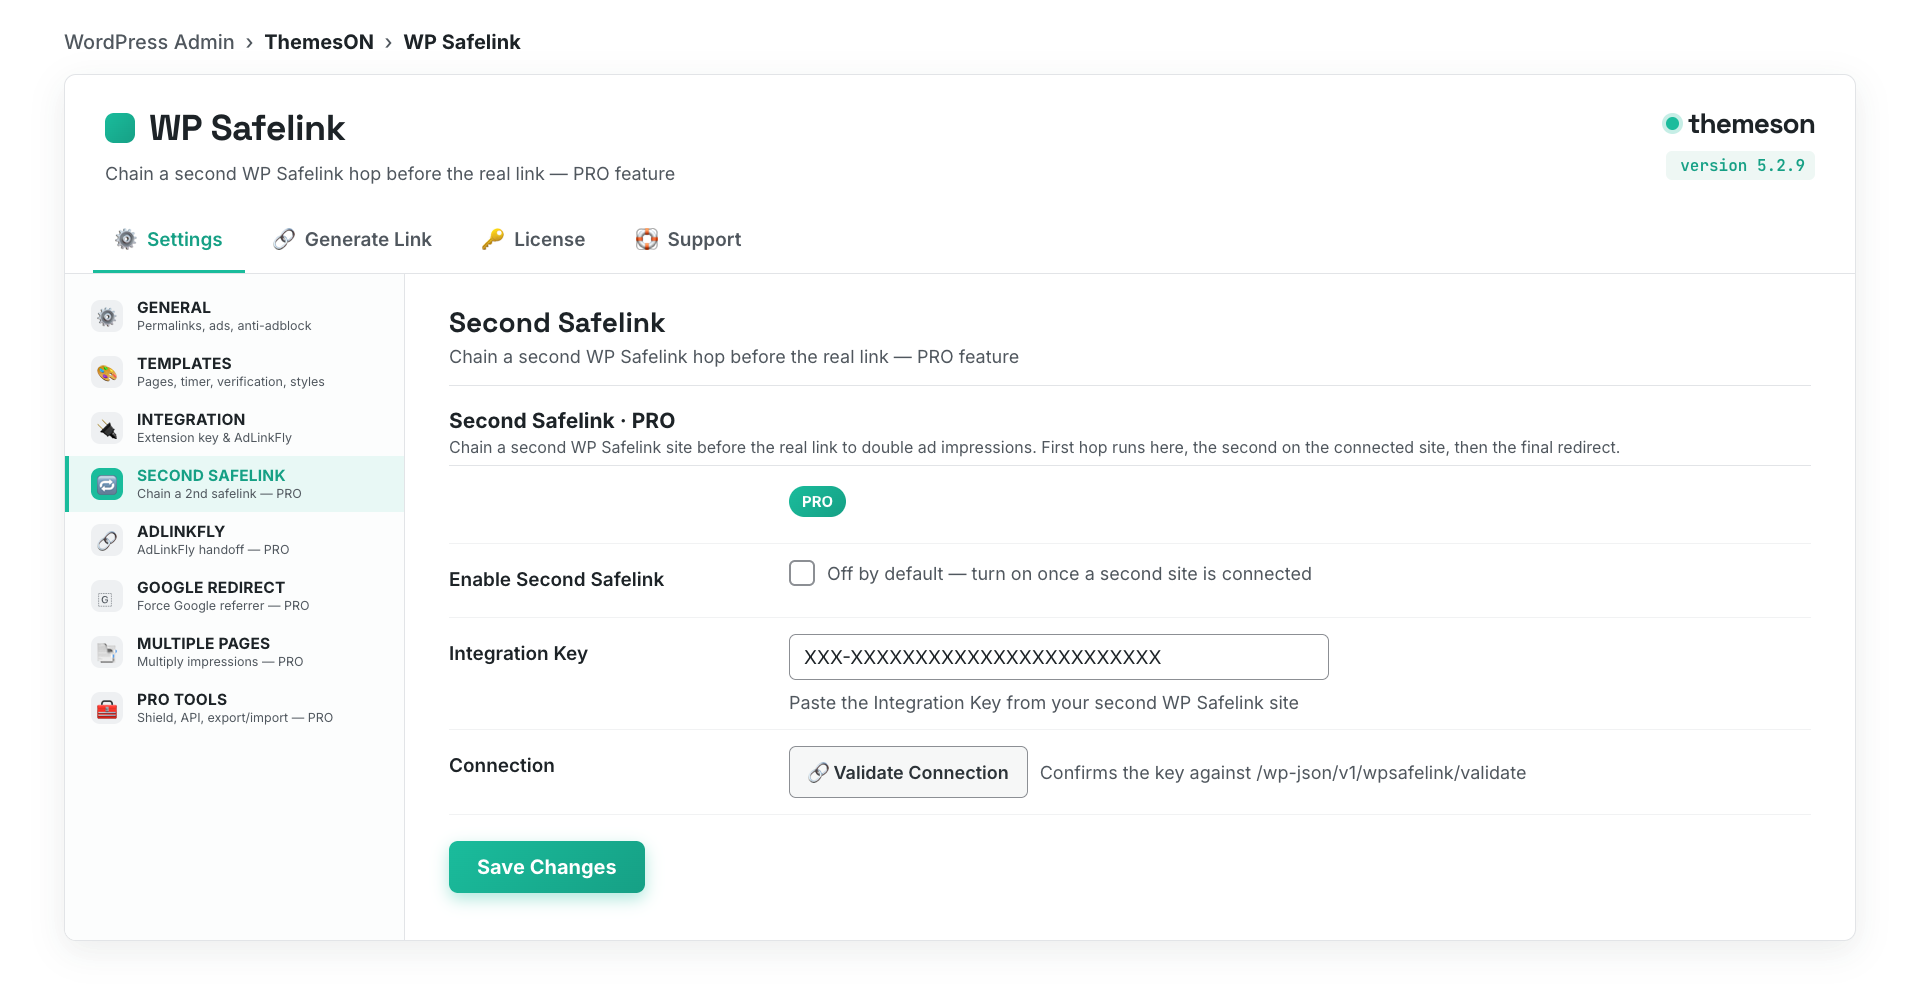Viewport: 1920px width, 1002px height.
Task: Click the 'Connection' row label
Action: 502,766
